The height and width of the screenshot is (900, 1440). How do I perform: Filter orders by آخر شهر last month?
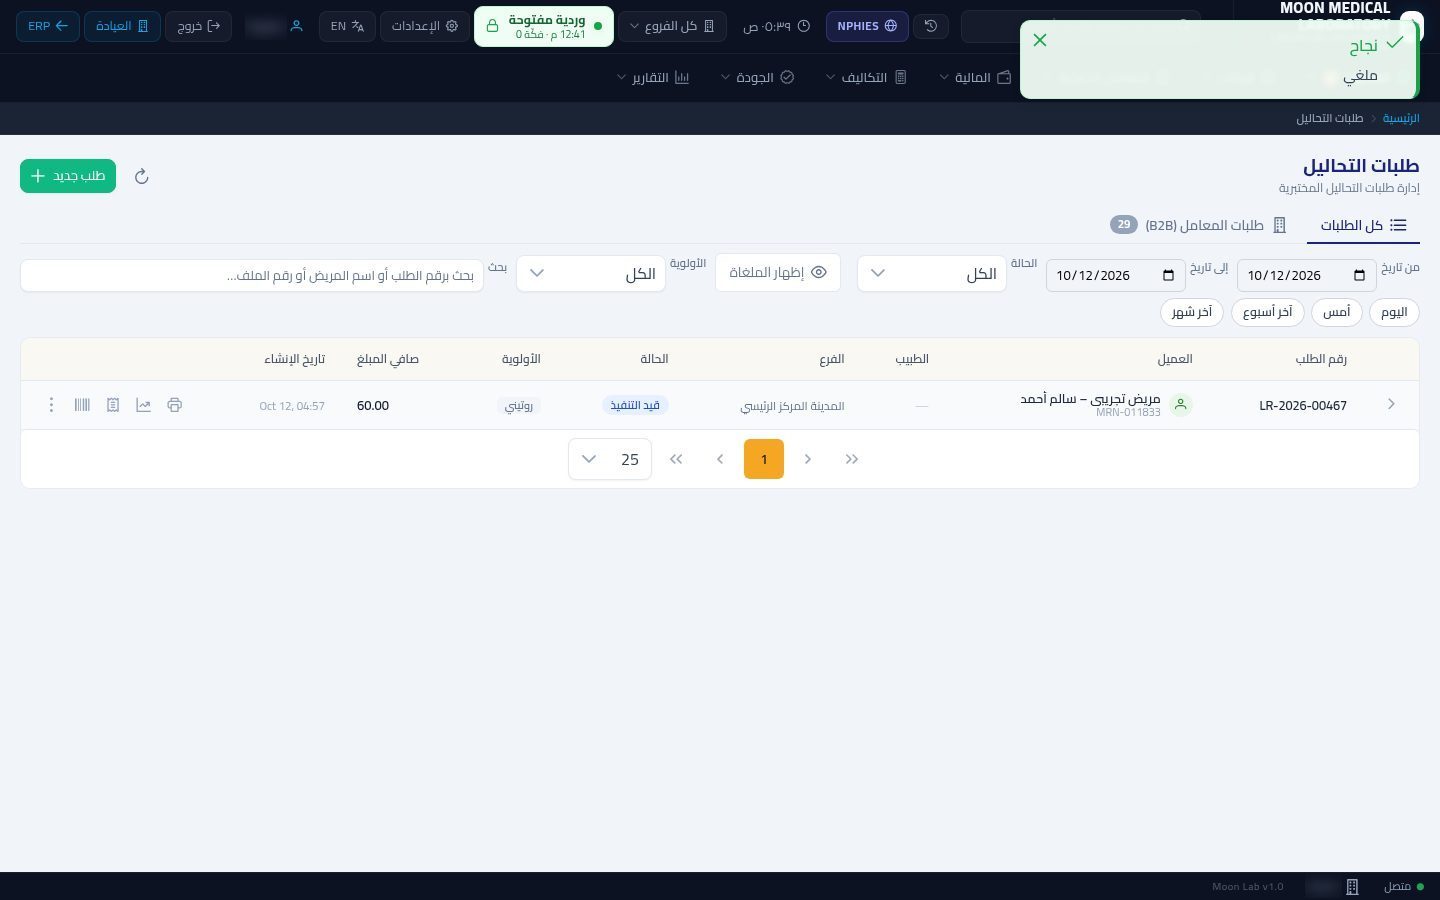pyautogui.click(x=1192, y=312)
